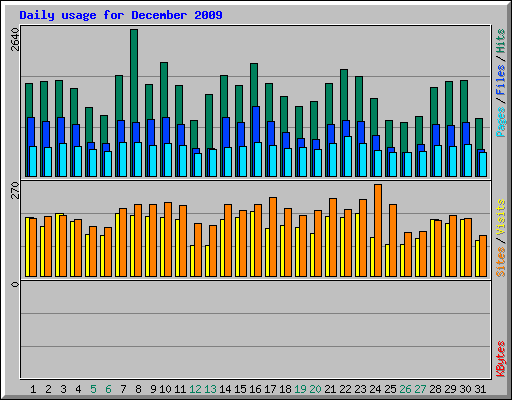This screenshot has width=512, height=400.
Task: Select day 3 on the date axis
Action: (x=63, y=389)
